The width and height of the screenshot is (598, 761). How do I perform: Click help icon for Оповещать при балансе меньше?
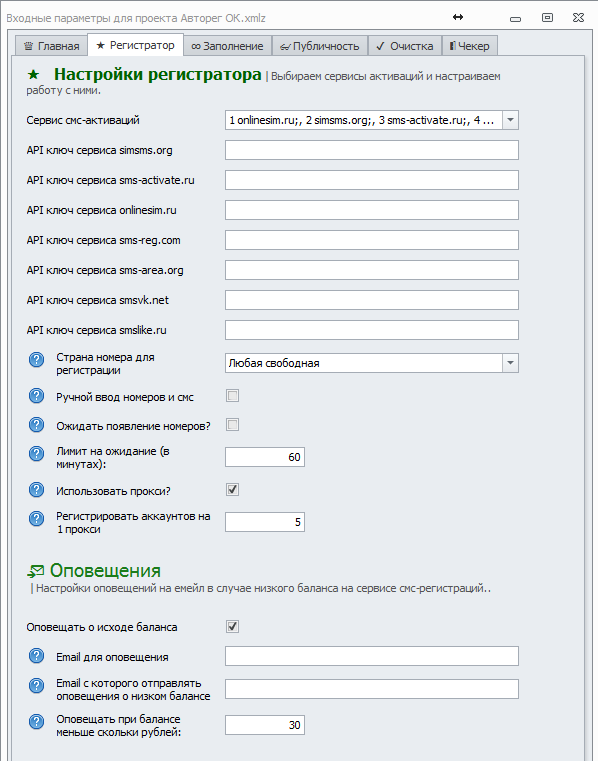coord(36,722)
